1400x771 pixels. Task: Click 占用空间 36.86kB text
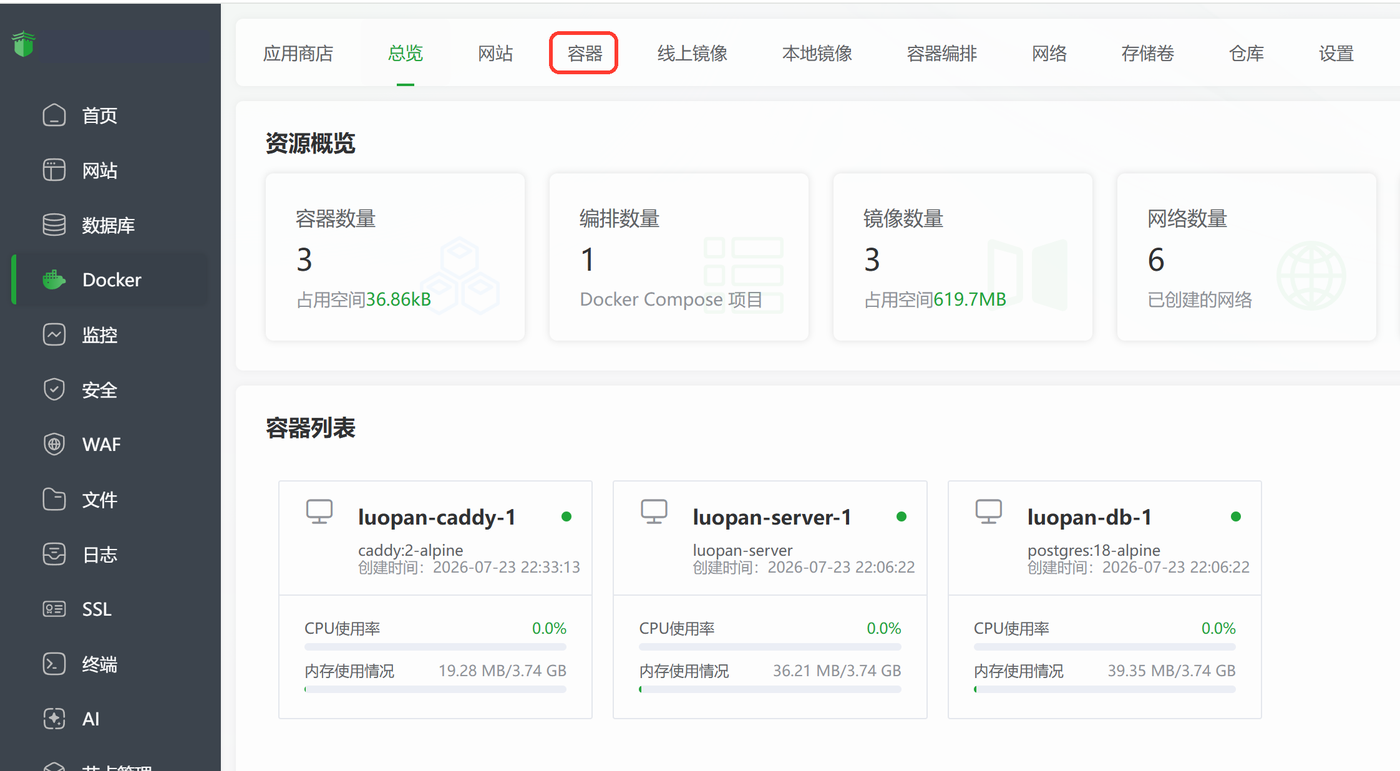364,299
